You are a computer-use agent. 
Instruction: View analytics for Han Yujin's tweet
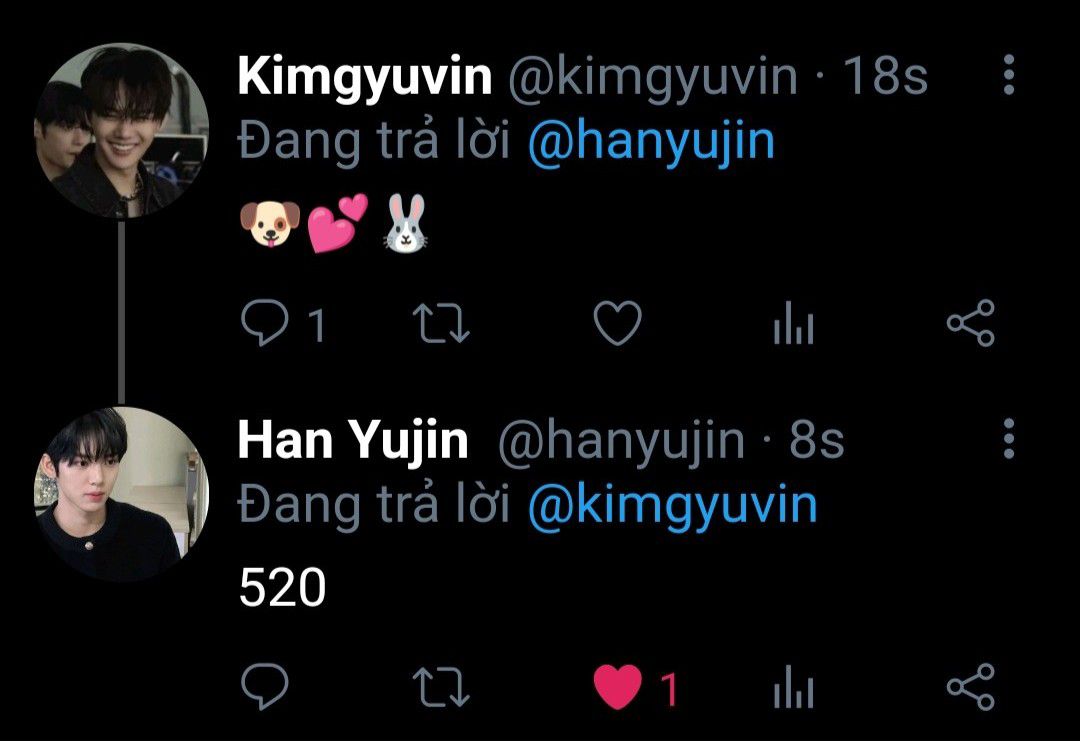click(793, 687)
